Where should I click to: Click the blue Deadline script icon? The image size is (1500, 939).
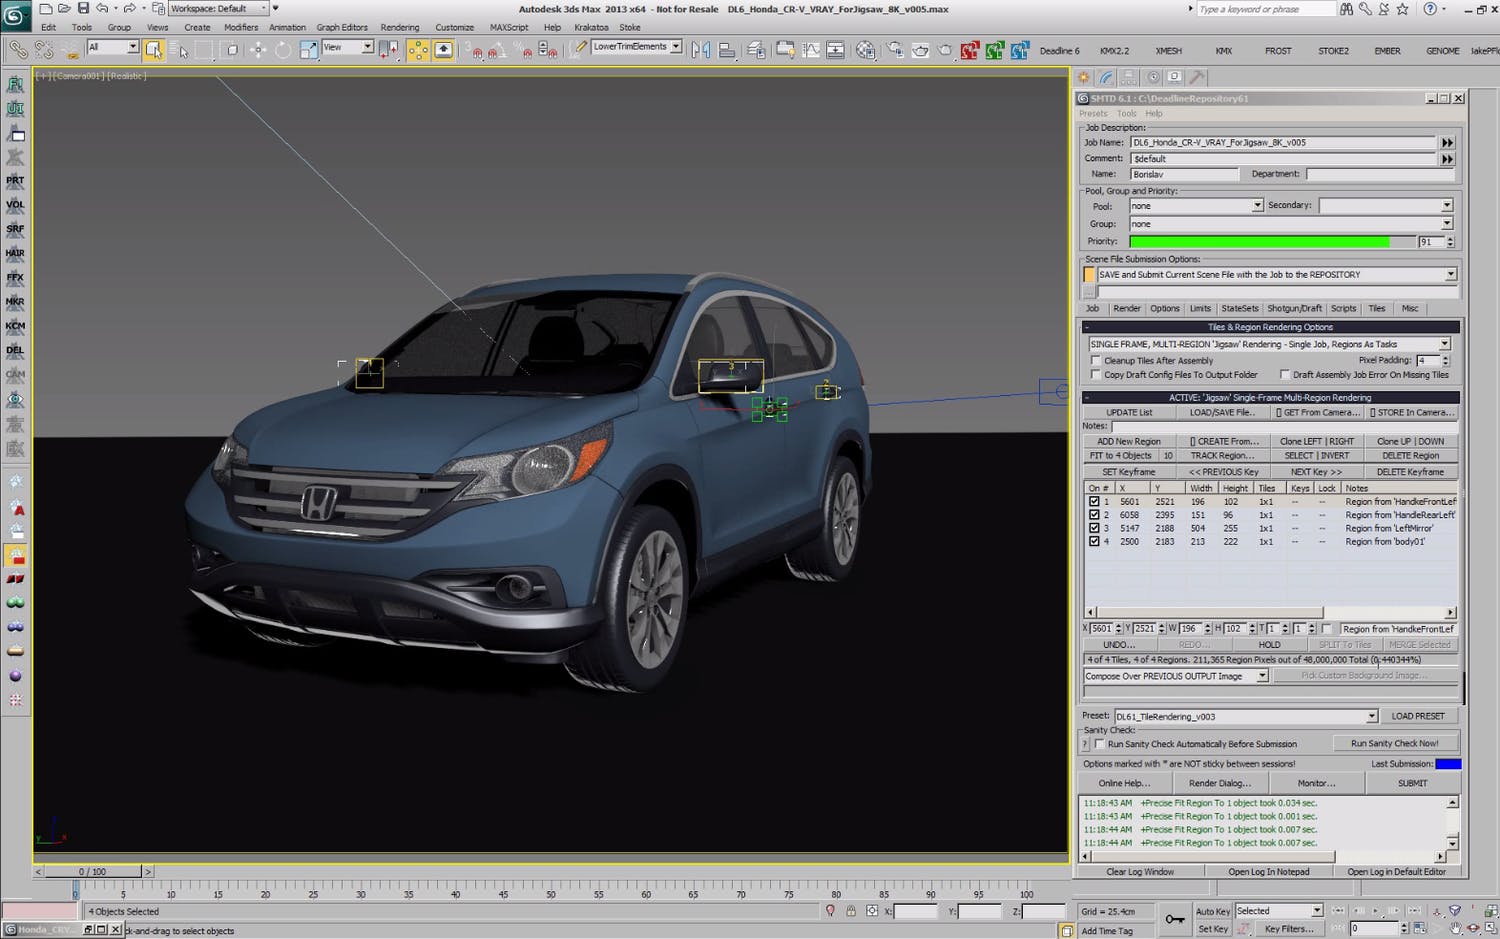pyautogui.click(x=1020, y=50)
